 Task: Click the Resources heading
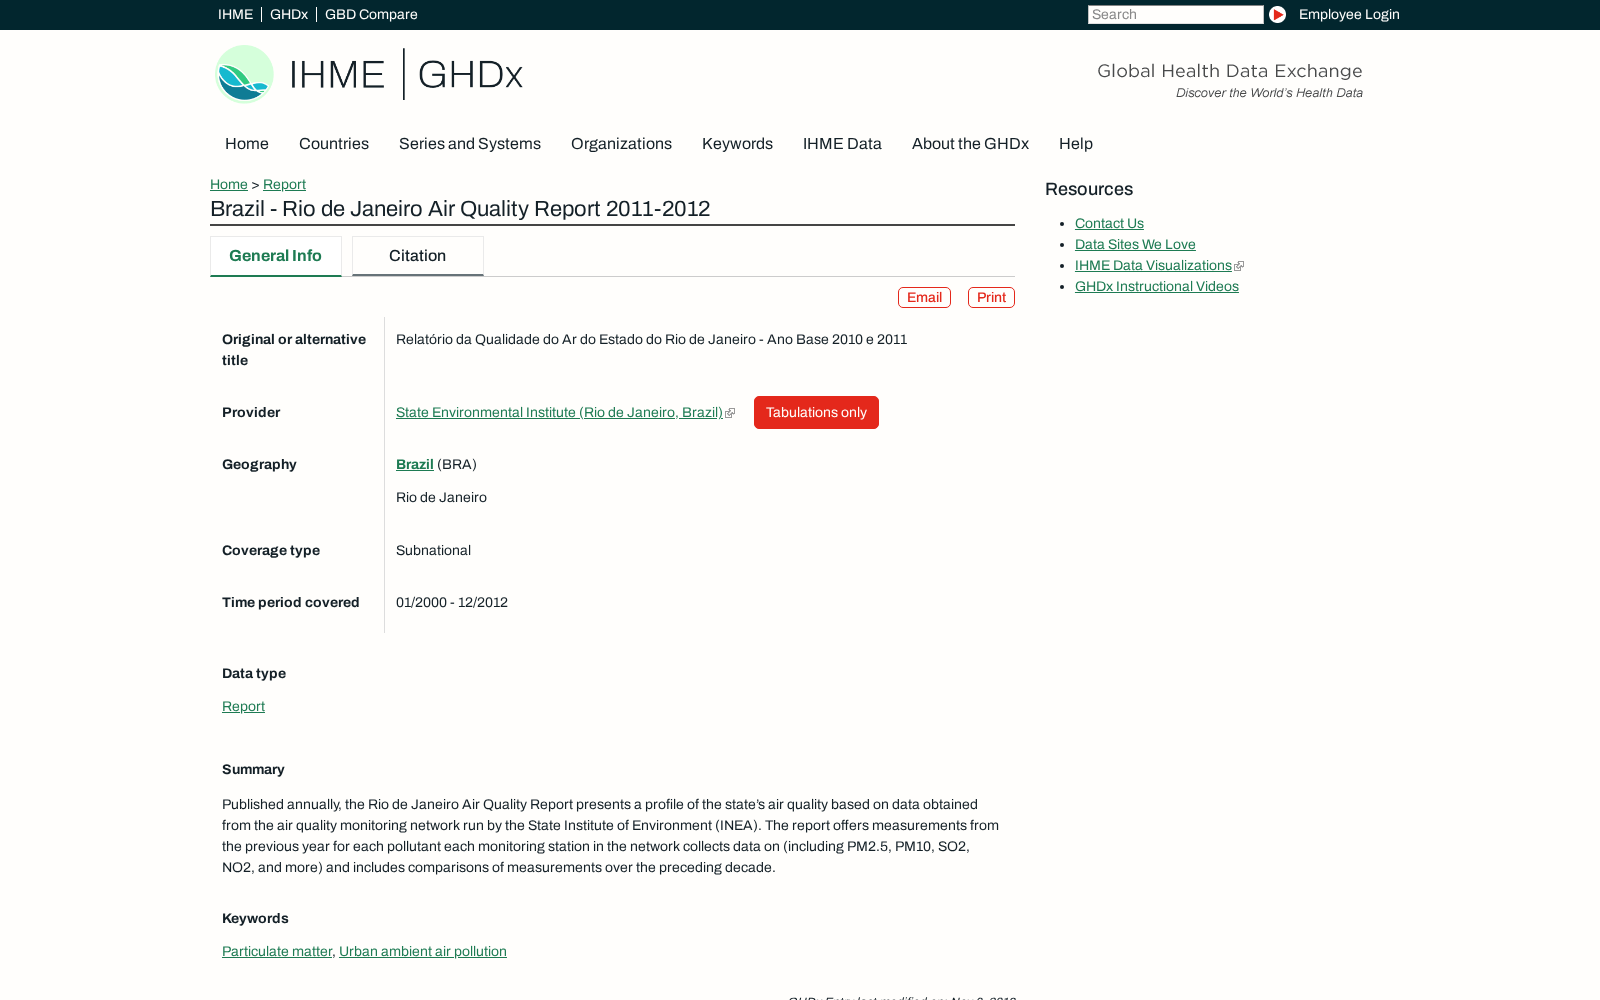pyautogui.click(x=1089, y=189)
